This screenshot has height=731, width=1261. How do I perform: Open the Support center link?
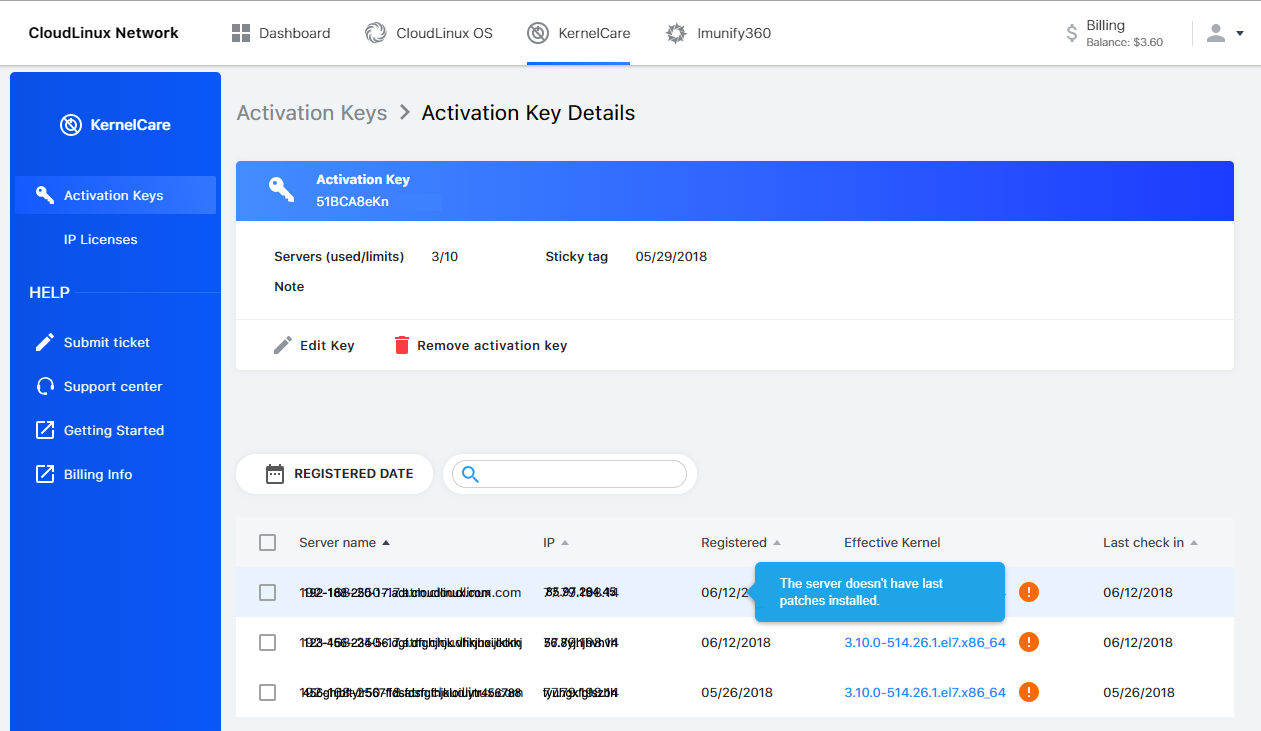tap(113, 386)
